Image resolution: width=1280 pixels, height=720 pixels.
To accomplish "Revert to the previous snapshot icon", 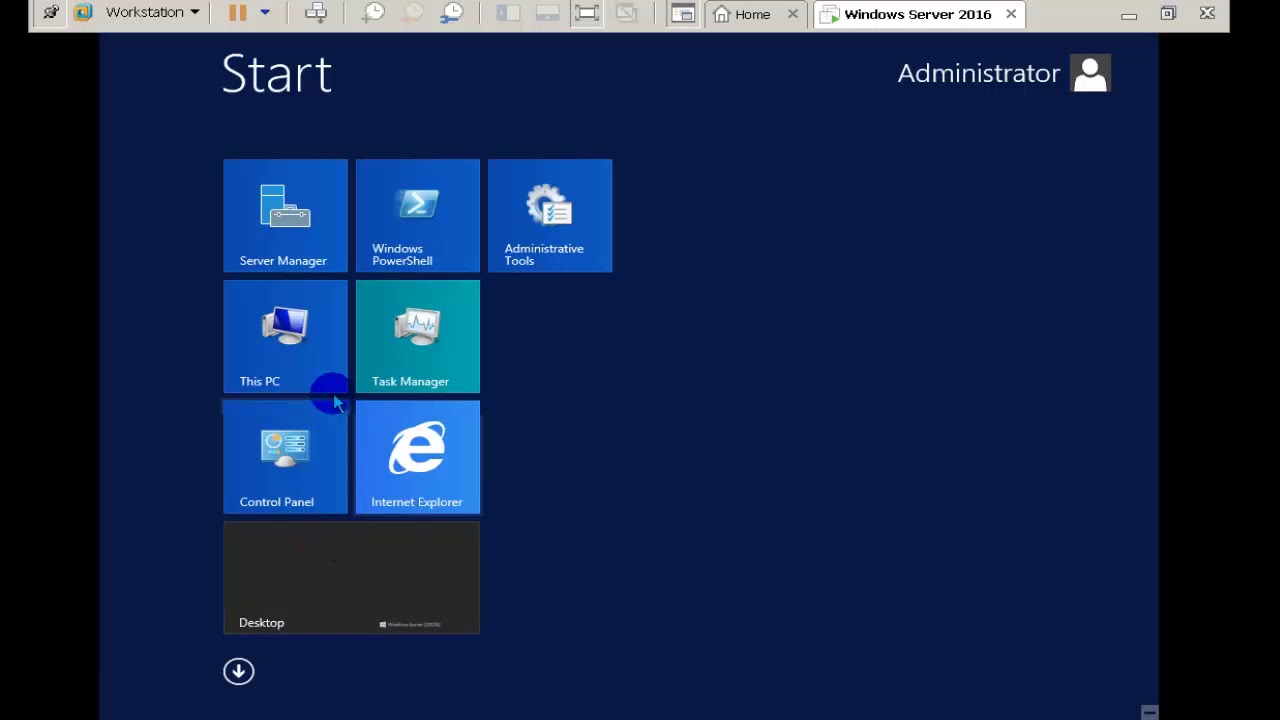I will point(412,13).
